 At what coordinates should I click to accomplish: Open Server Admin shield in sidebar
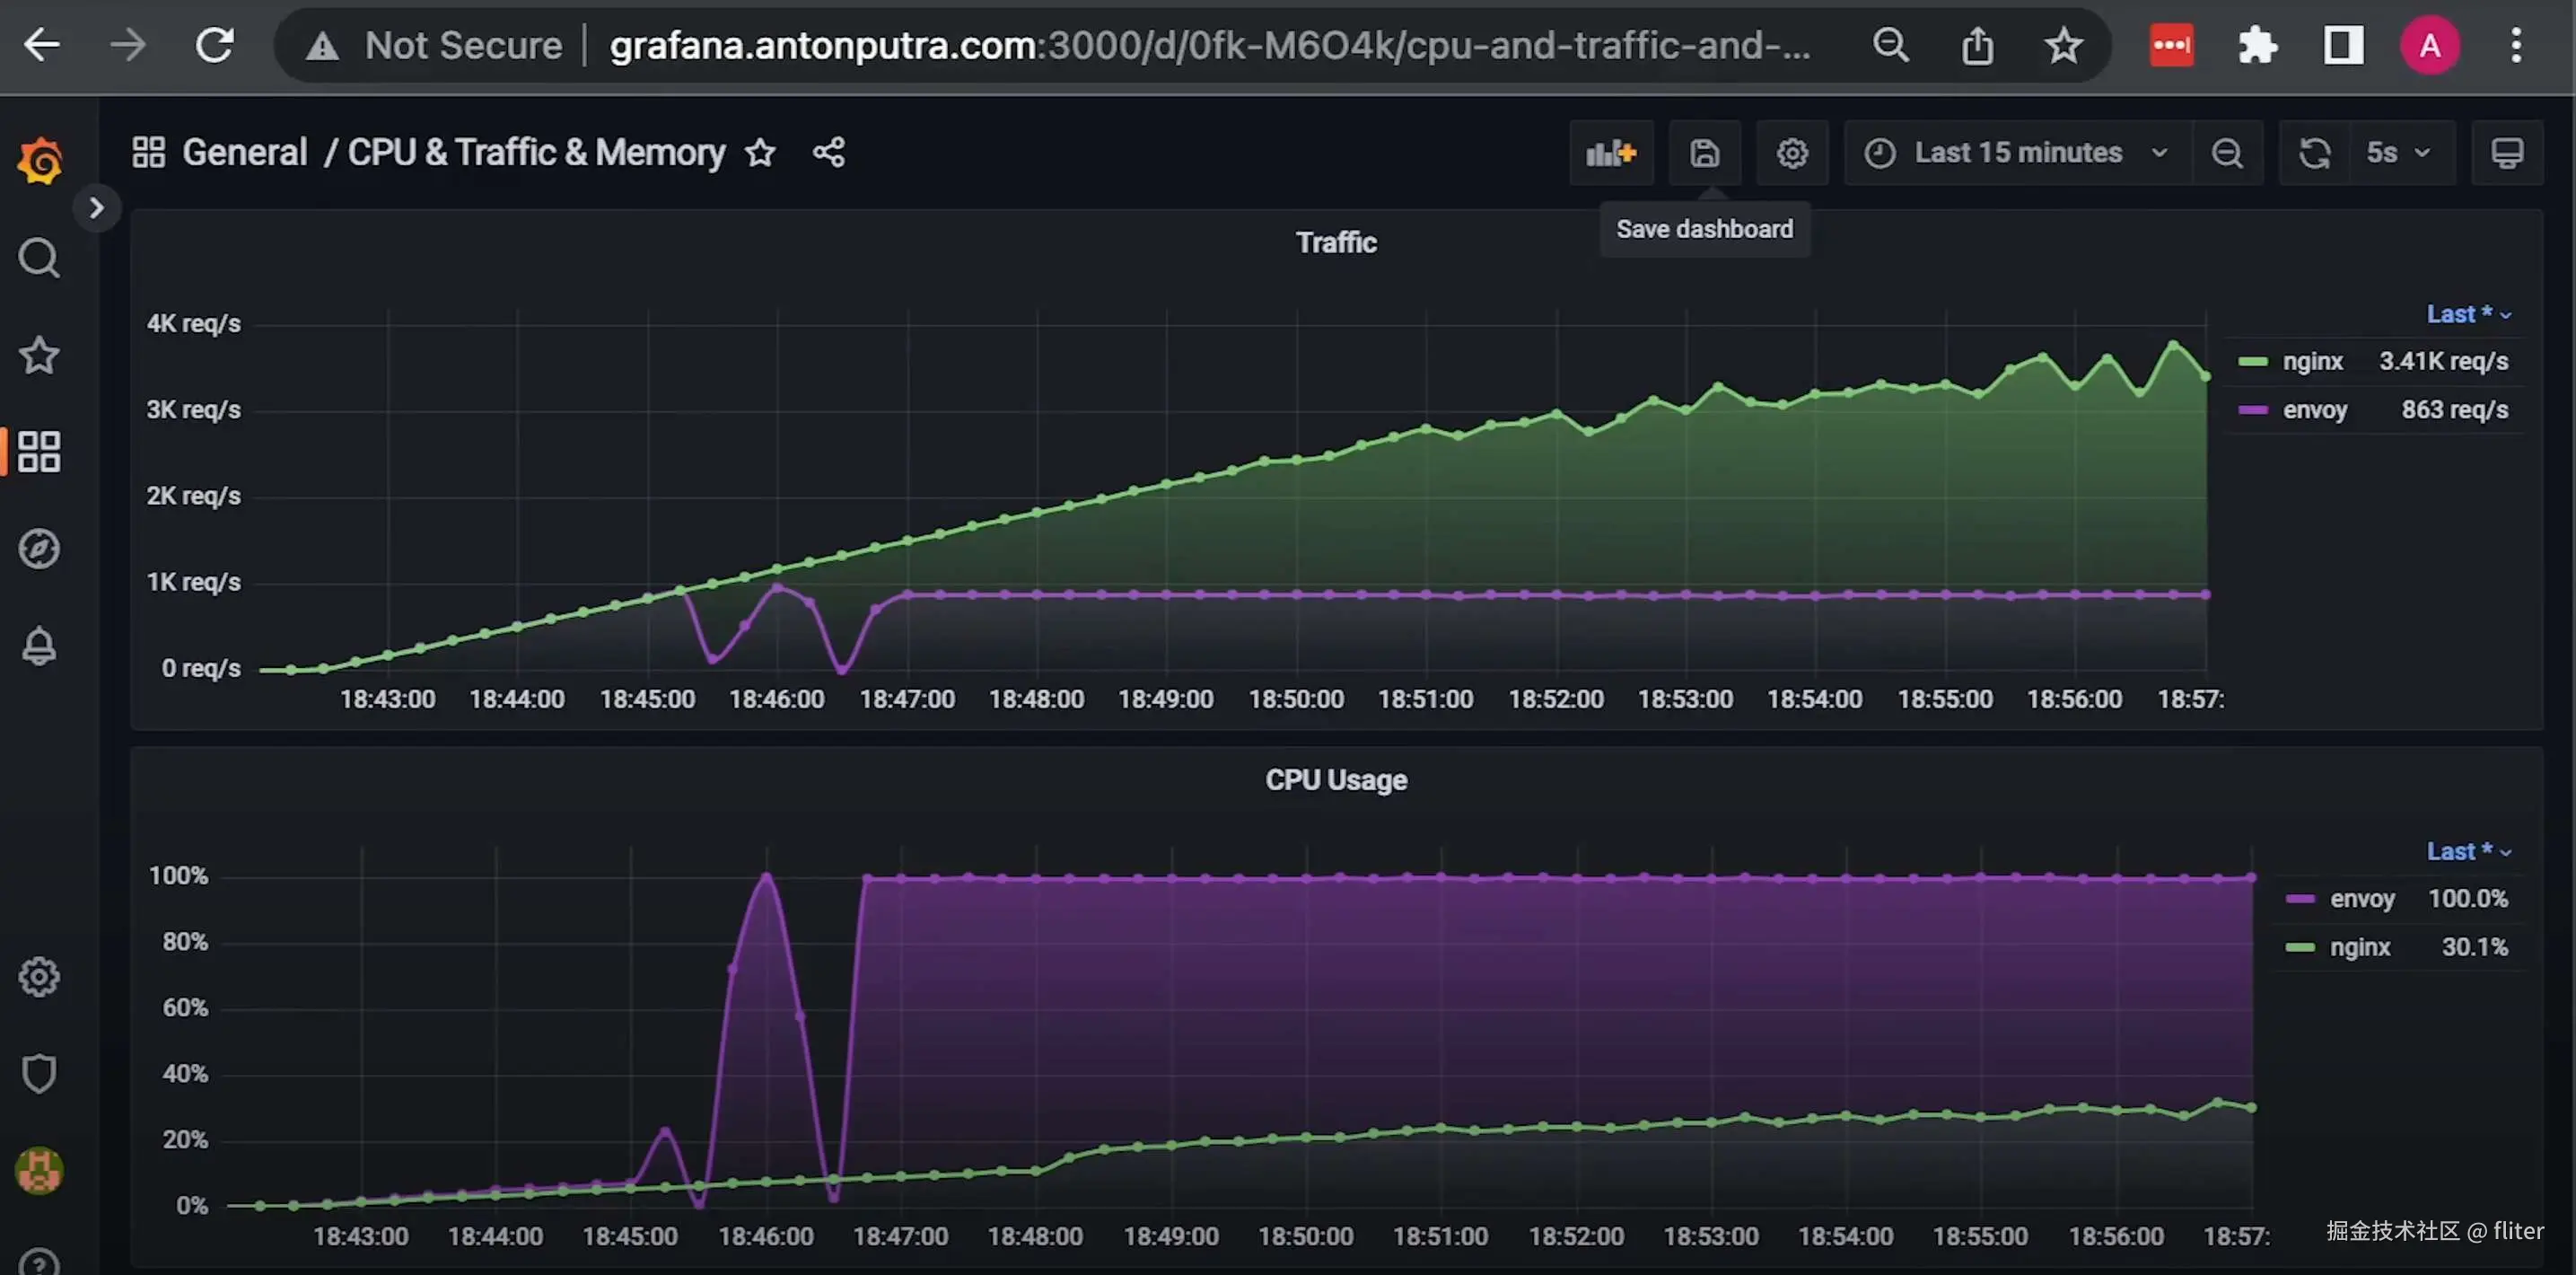39,1073
